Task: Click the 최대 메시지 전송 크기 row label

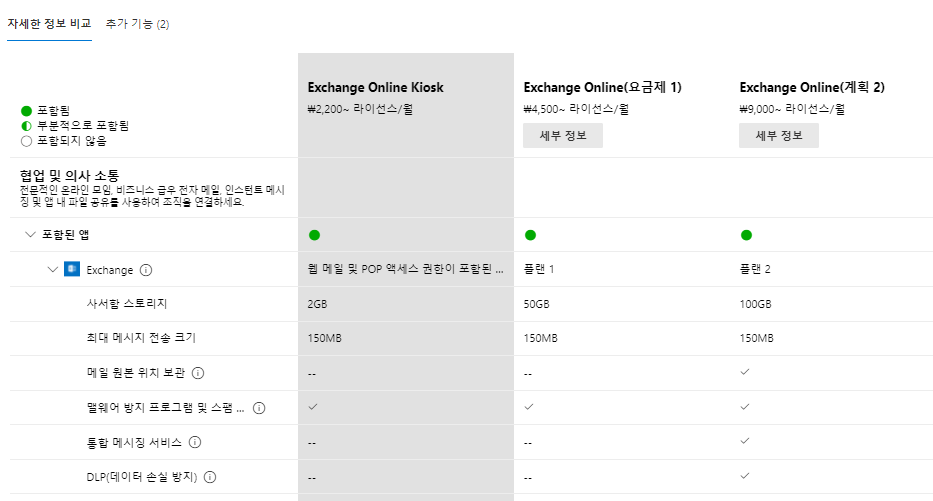Action: 141,337
